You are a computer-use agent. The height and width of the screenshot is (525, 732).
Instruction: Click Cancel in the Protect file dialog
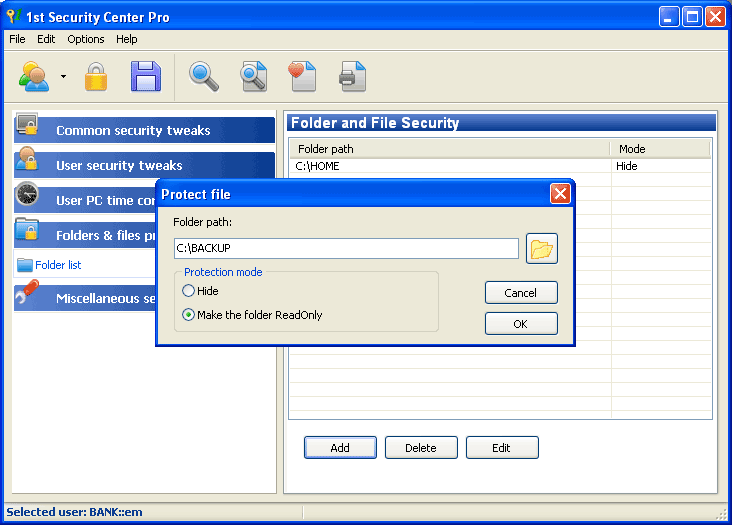click(521, 293)
